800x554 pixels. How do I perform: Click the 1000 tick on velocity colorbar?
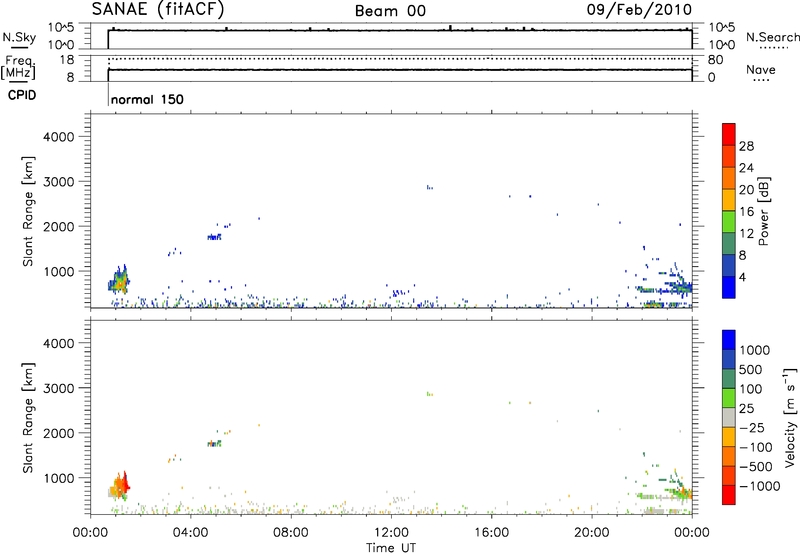point(755,350)
